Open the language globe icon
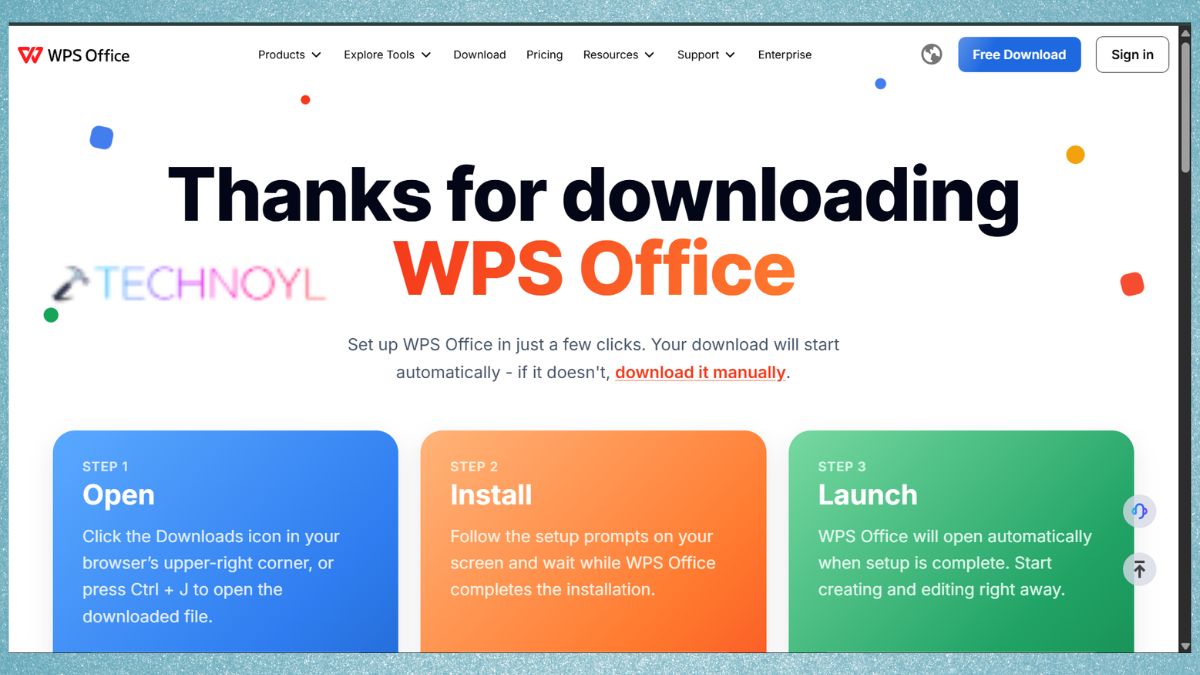This screenshot has height=675, width=1200. 931,54
